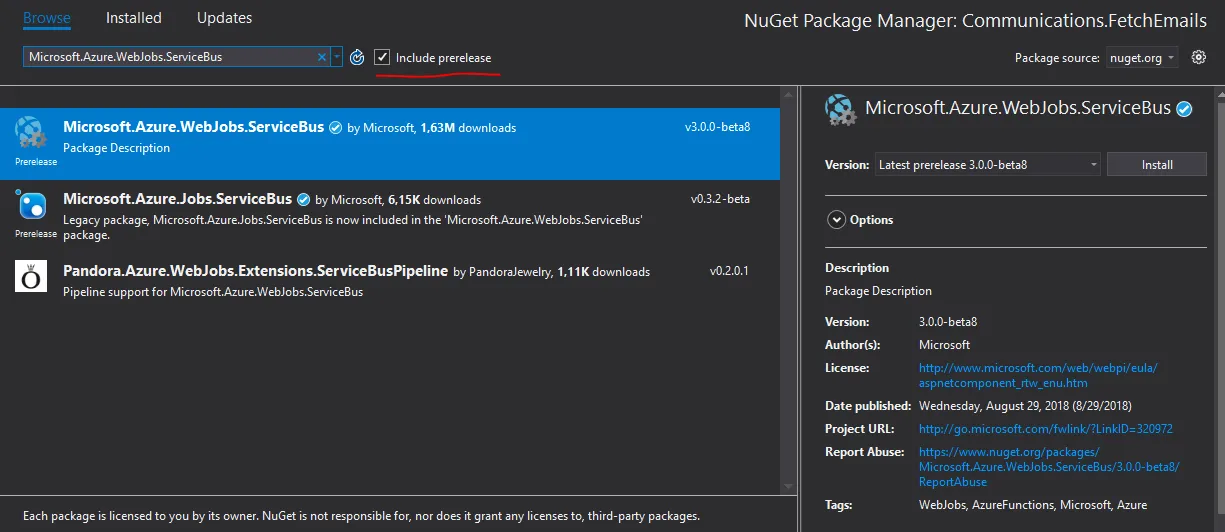Click Pandora ServiceBusPipeline package icon
This screenshot has width=1225, height=532.
tap(30, 276)
